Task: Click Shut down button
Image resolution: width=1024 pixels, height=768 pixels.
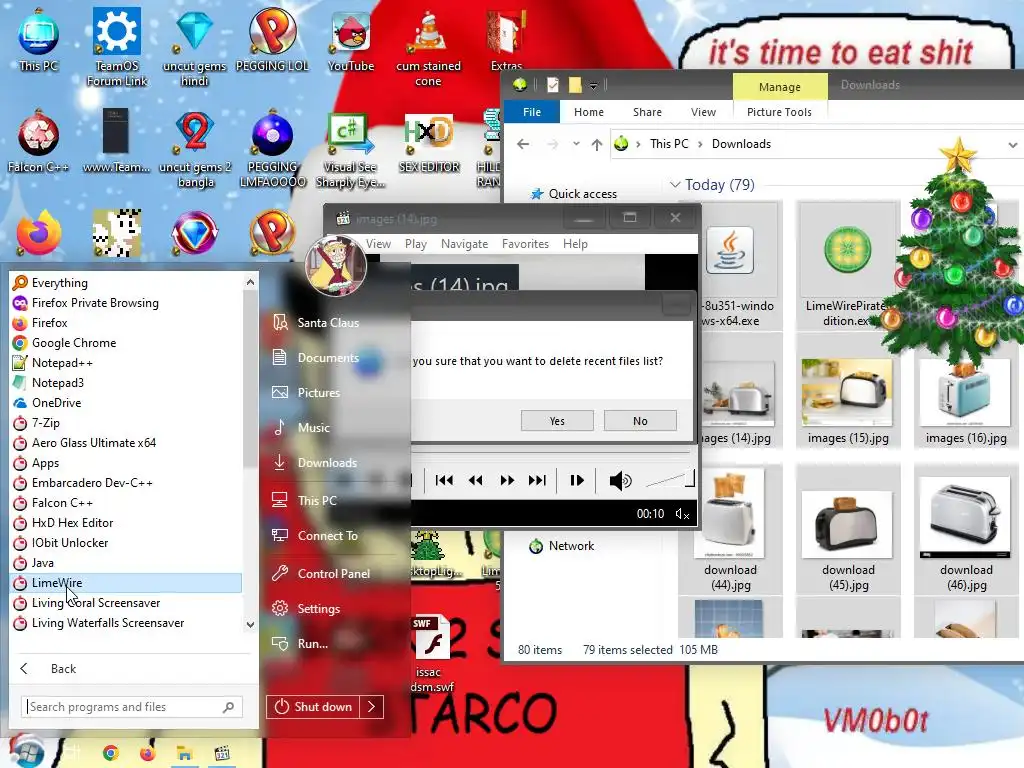Action: pos(313,707)
